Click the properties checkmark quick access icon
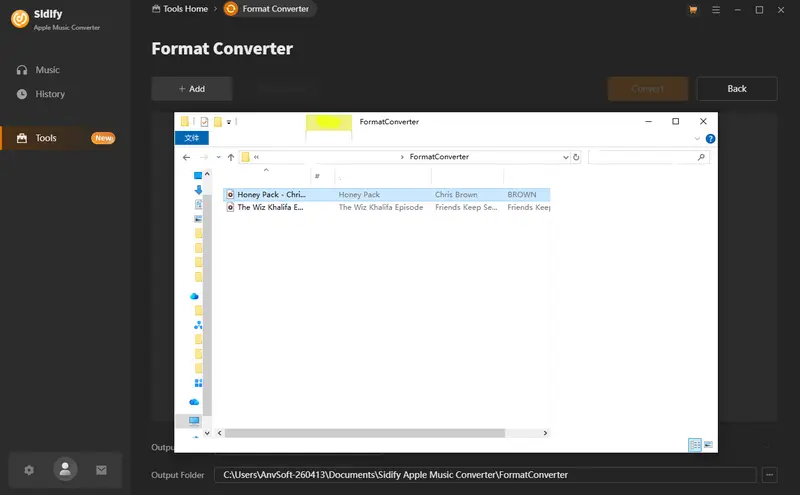 pyautogui.click(x=204, y=121)
